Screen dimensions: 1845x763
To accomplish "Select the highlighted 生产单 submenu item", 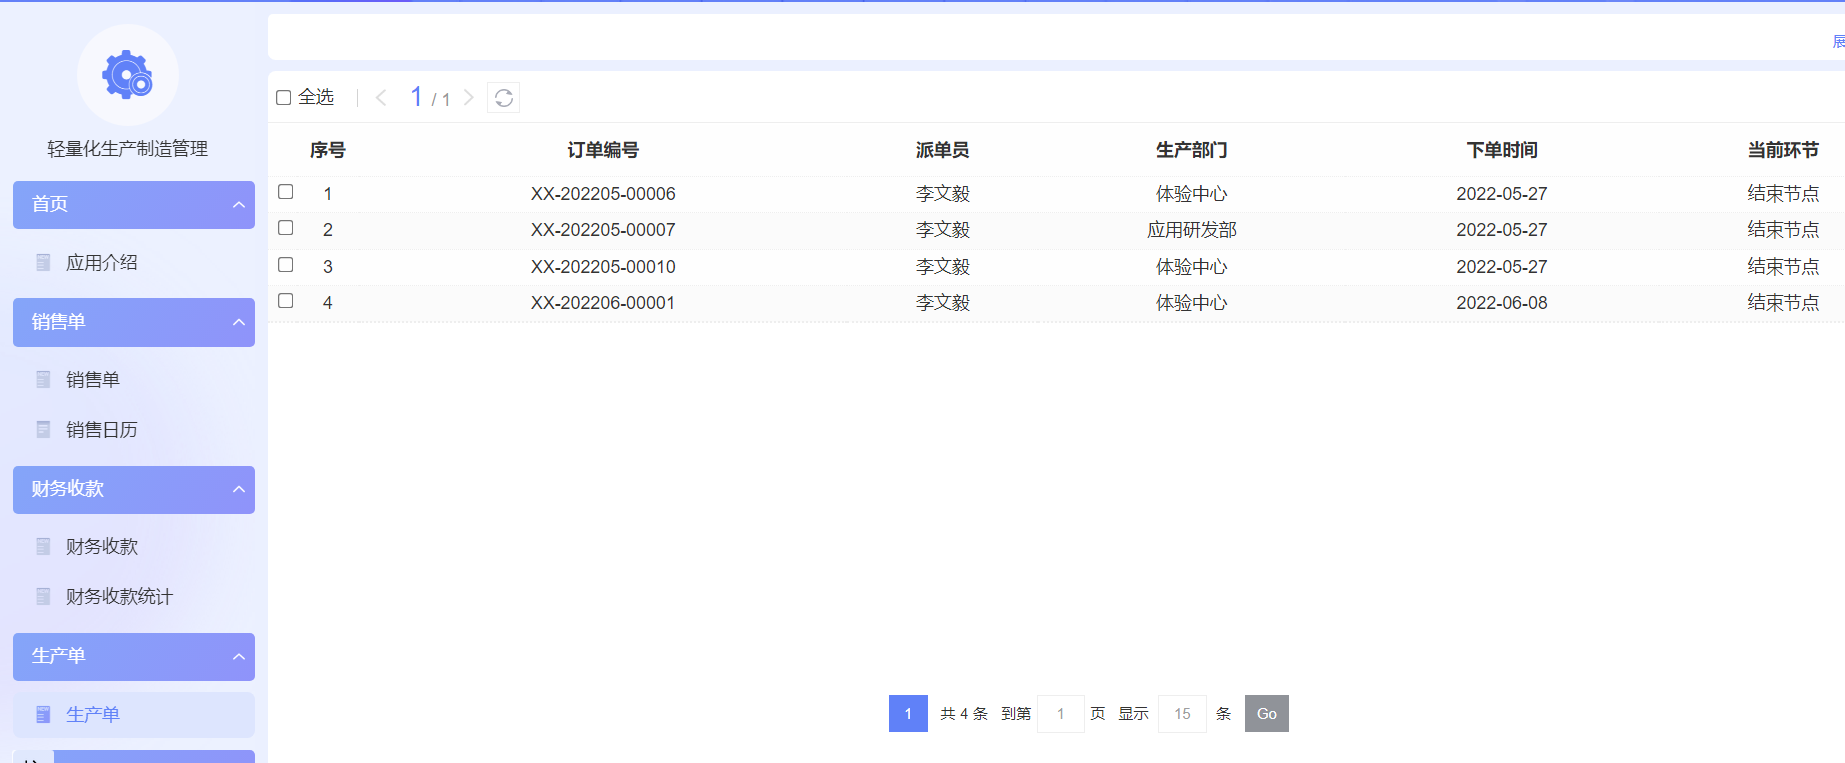I will [x=134, y=715].
